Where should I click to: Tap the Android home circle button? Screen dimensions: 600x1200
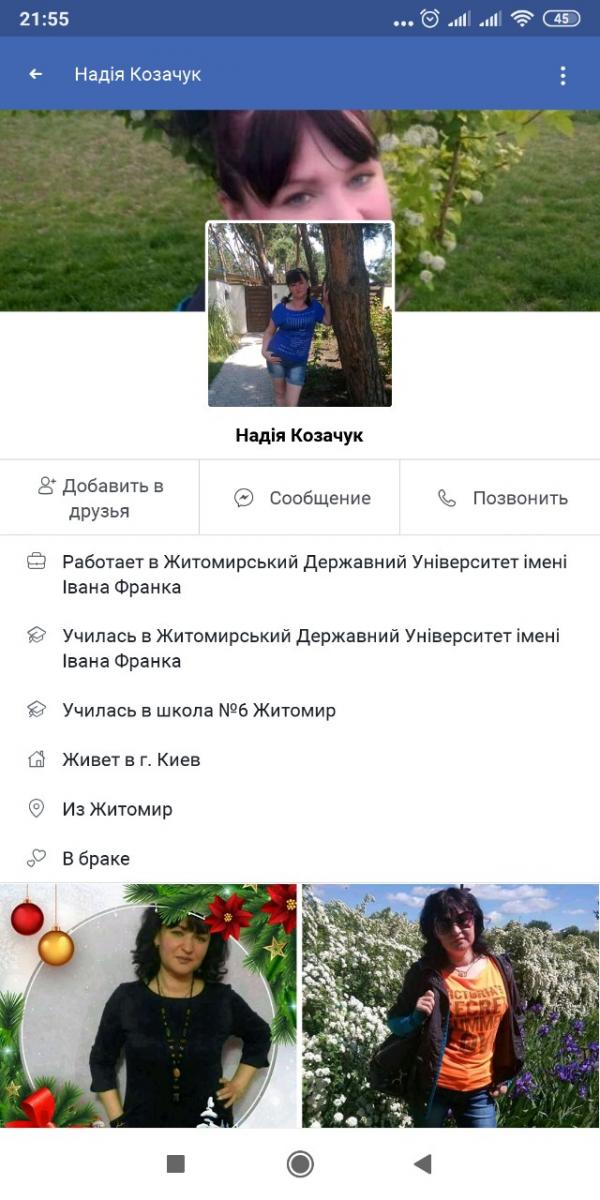[x=299, y=1164]
